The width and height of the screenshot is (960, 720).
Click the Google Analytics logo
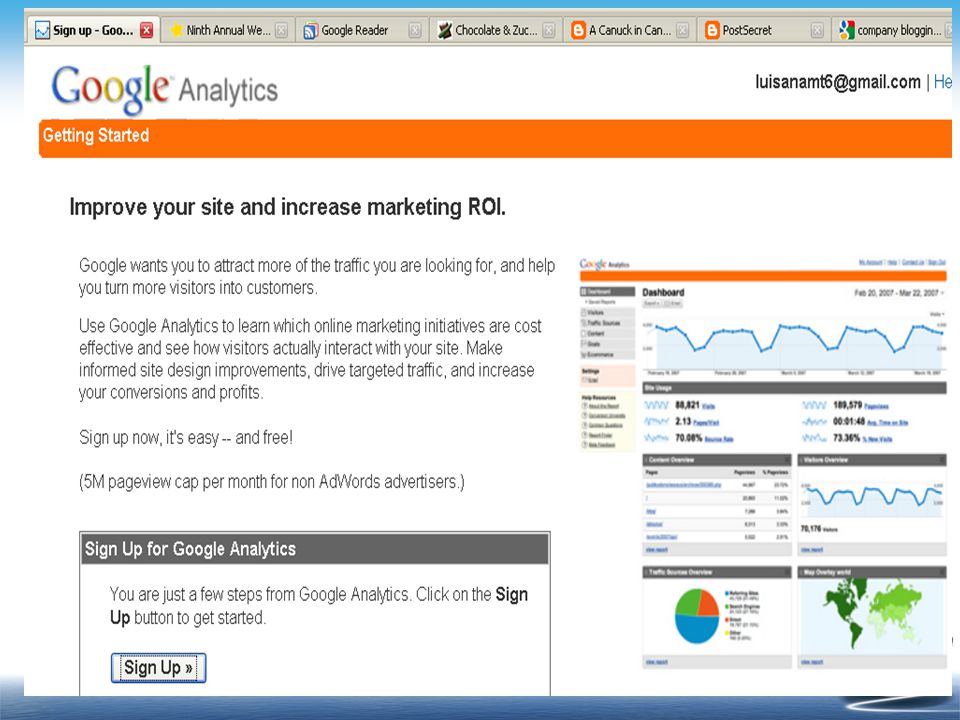click(x=165, y=89)
